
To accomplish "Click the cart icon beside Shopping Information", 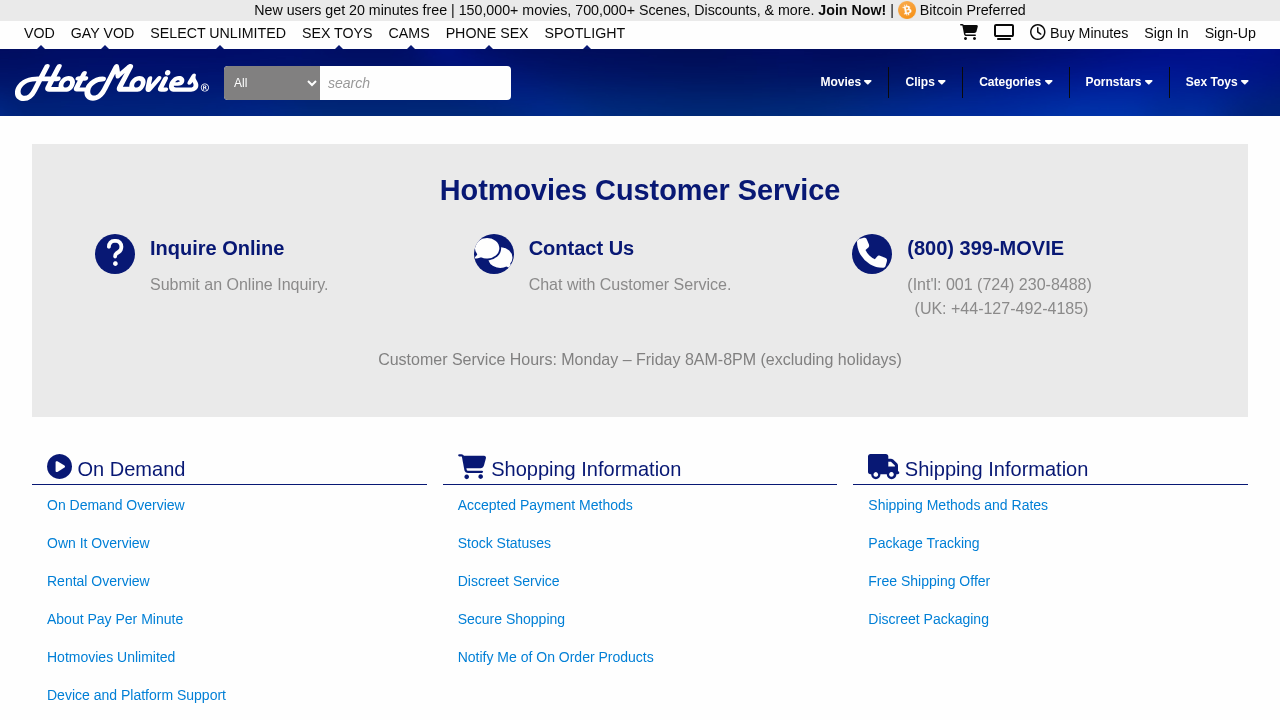I will point(472,467).
